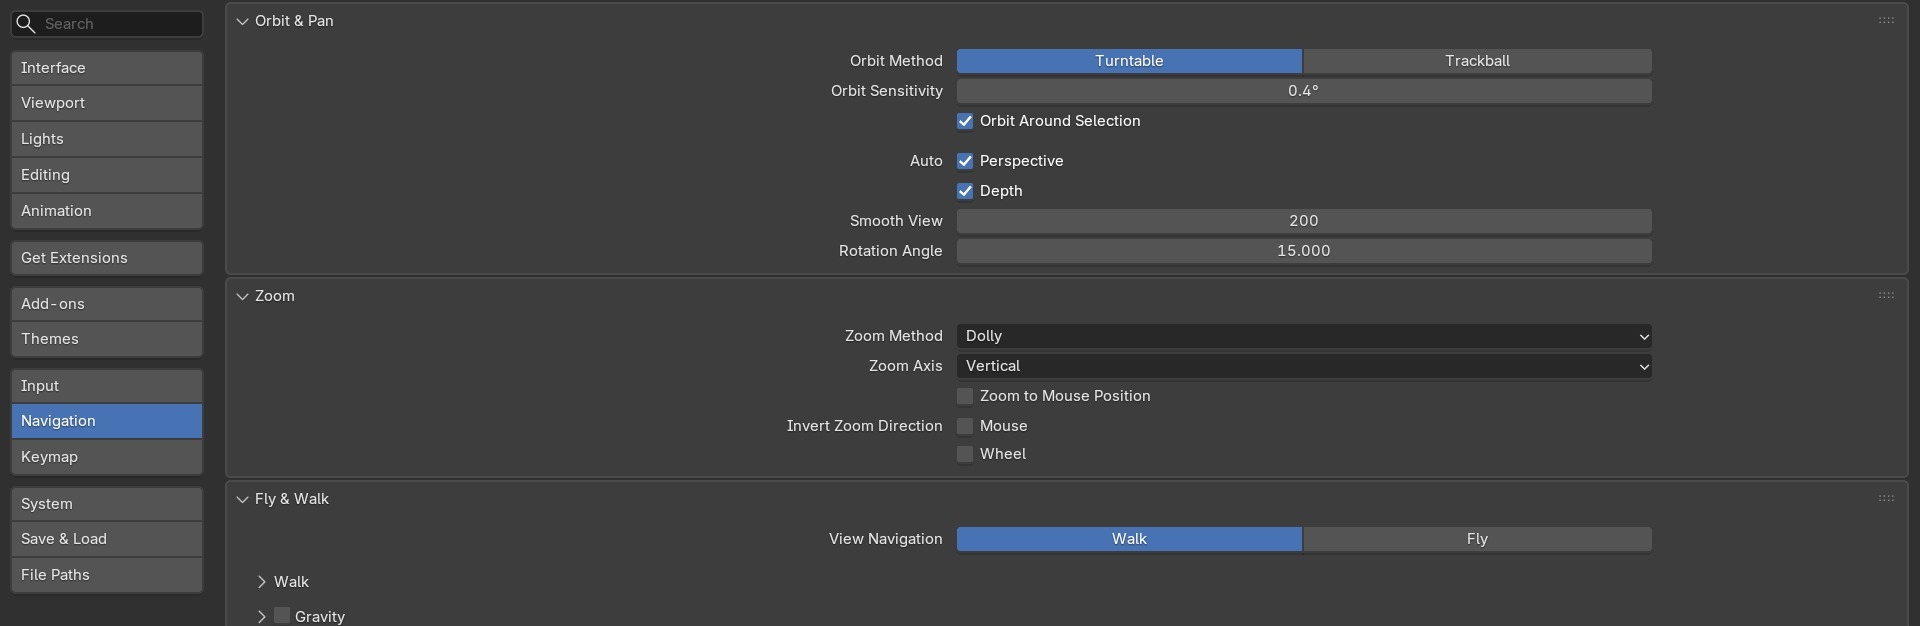Viewport: 1920px width, 626px height.
Task: Open the Zoom Axis dropdown
Action: coord(1304,366)
